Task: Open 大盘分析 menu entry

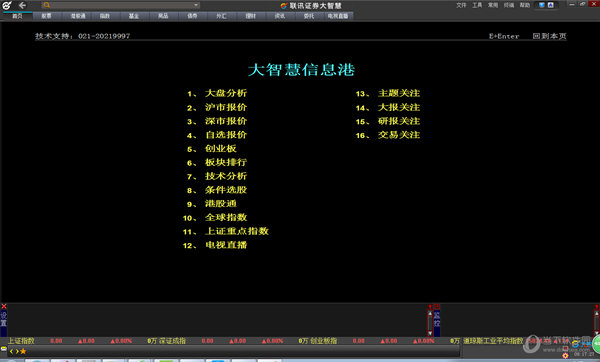Action: point(226,93)
